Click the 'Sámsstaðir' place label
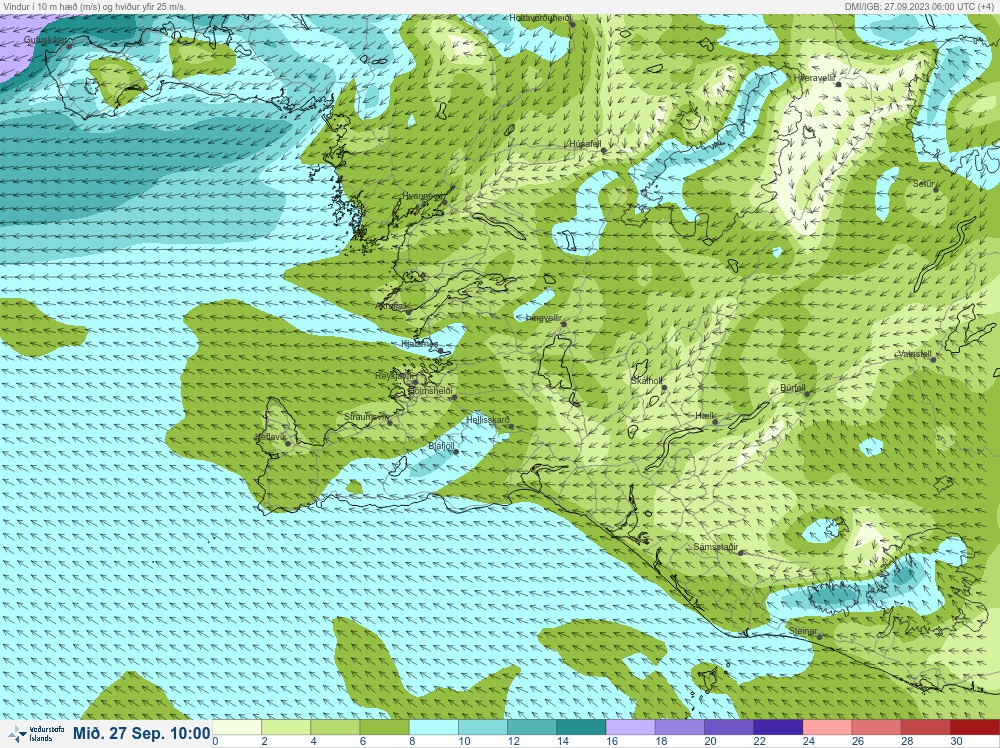This screenshot has width=1000, height=748. point(716,546)
